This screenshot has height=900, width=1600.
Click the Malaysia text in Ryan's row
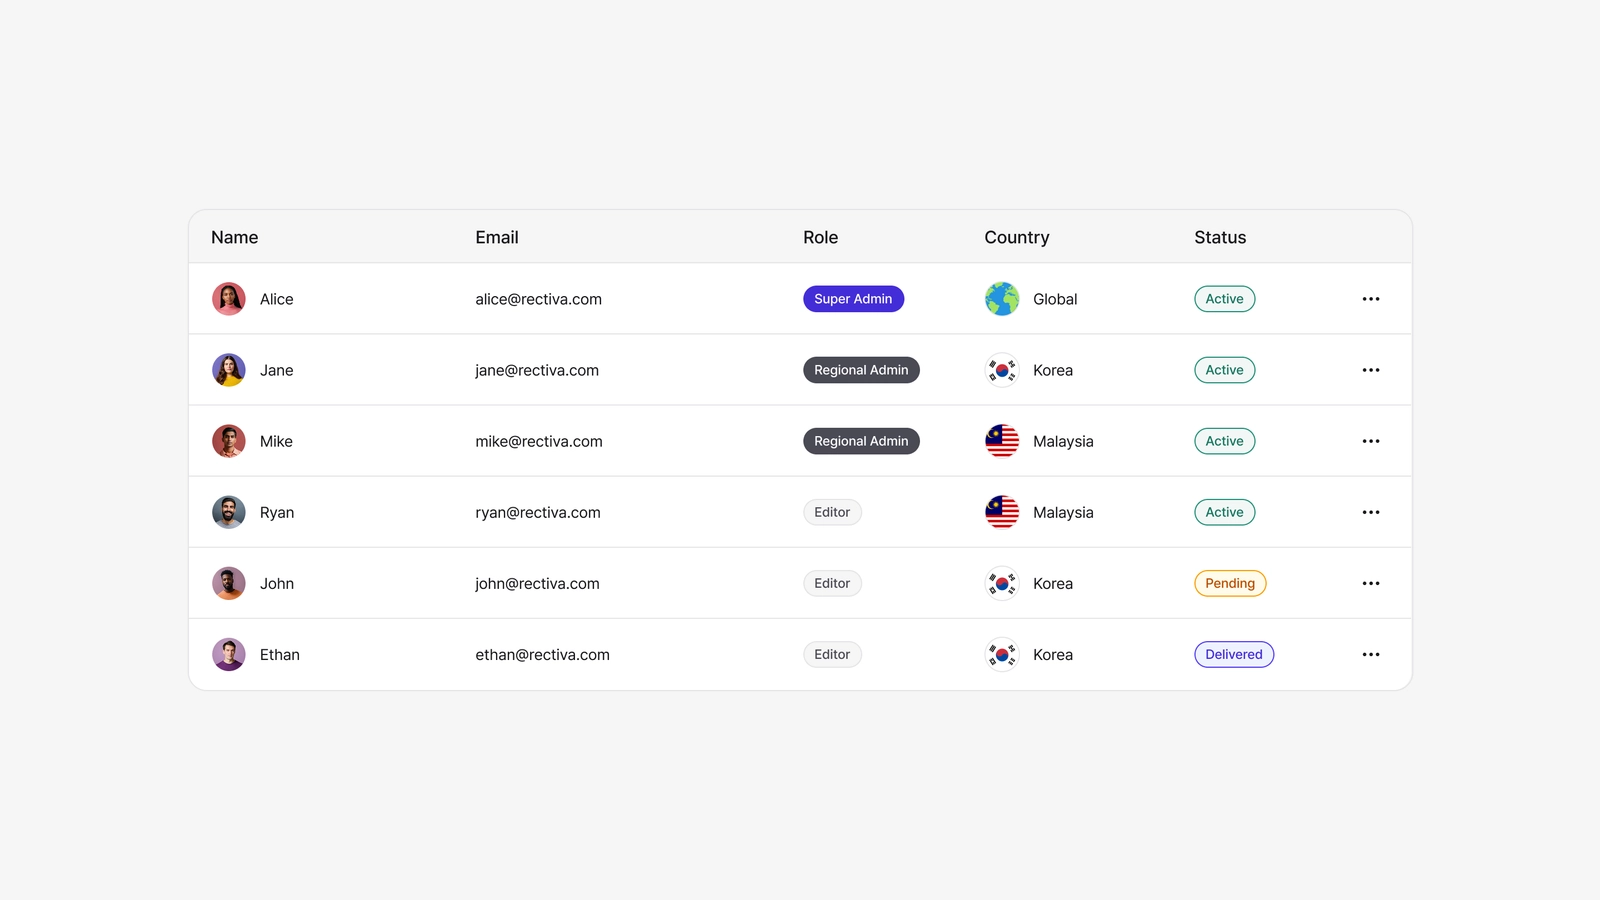point(1063,512)
